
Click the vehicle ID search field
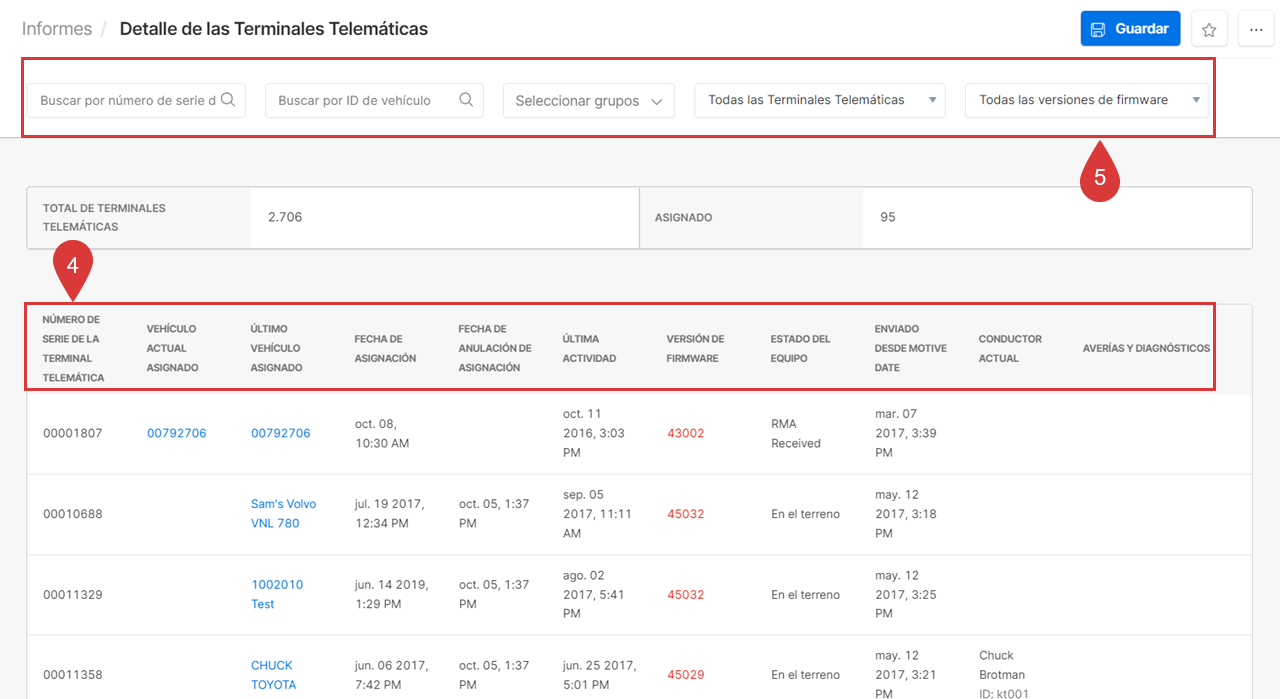tap(374, 100)
